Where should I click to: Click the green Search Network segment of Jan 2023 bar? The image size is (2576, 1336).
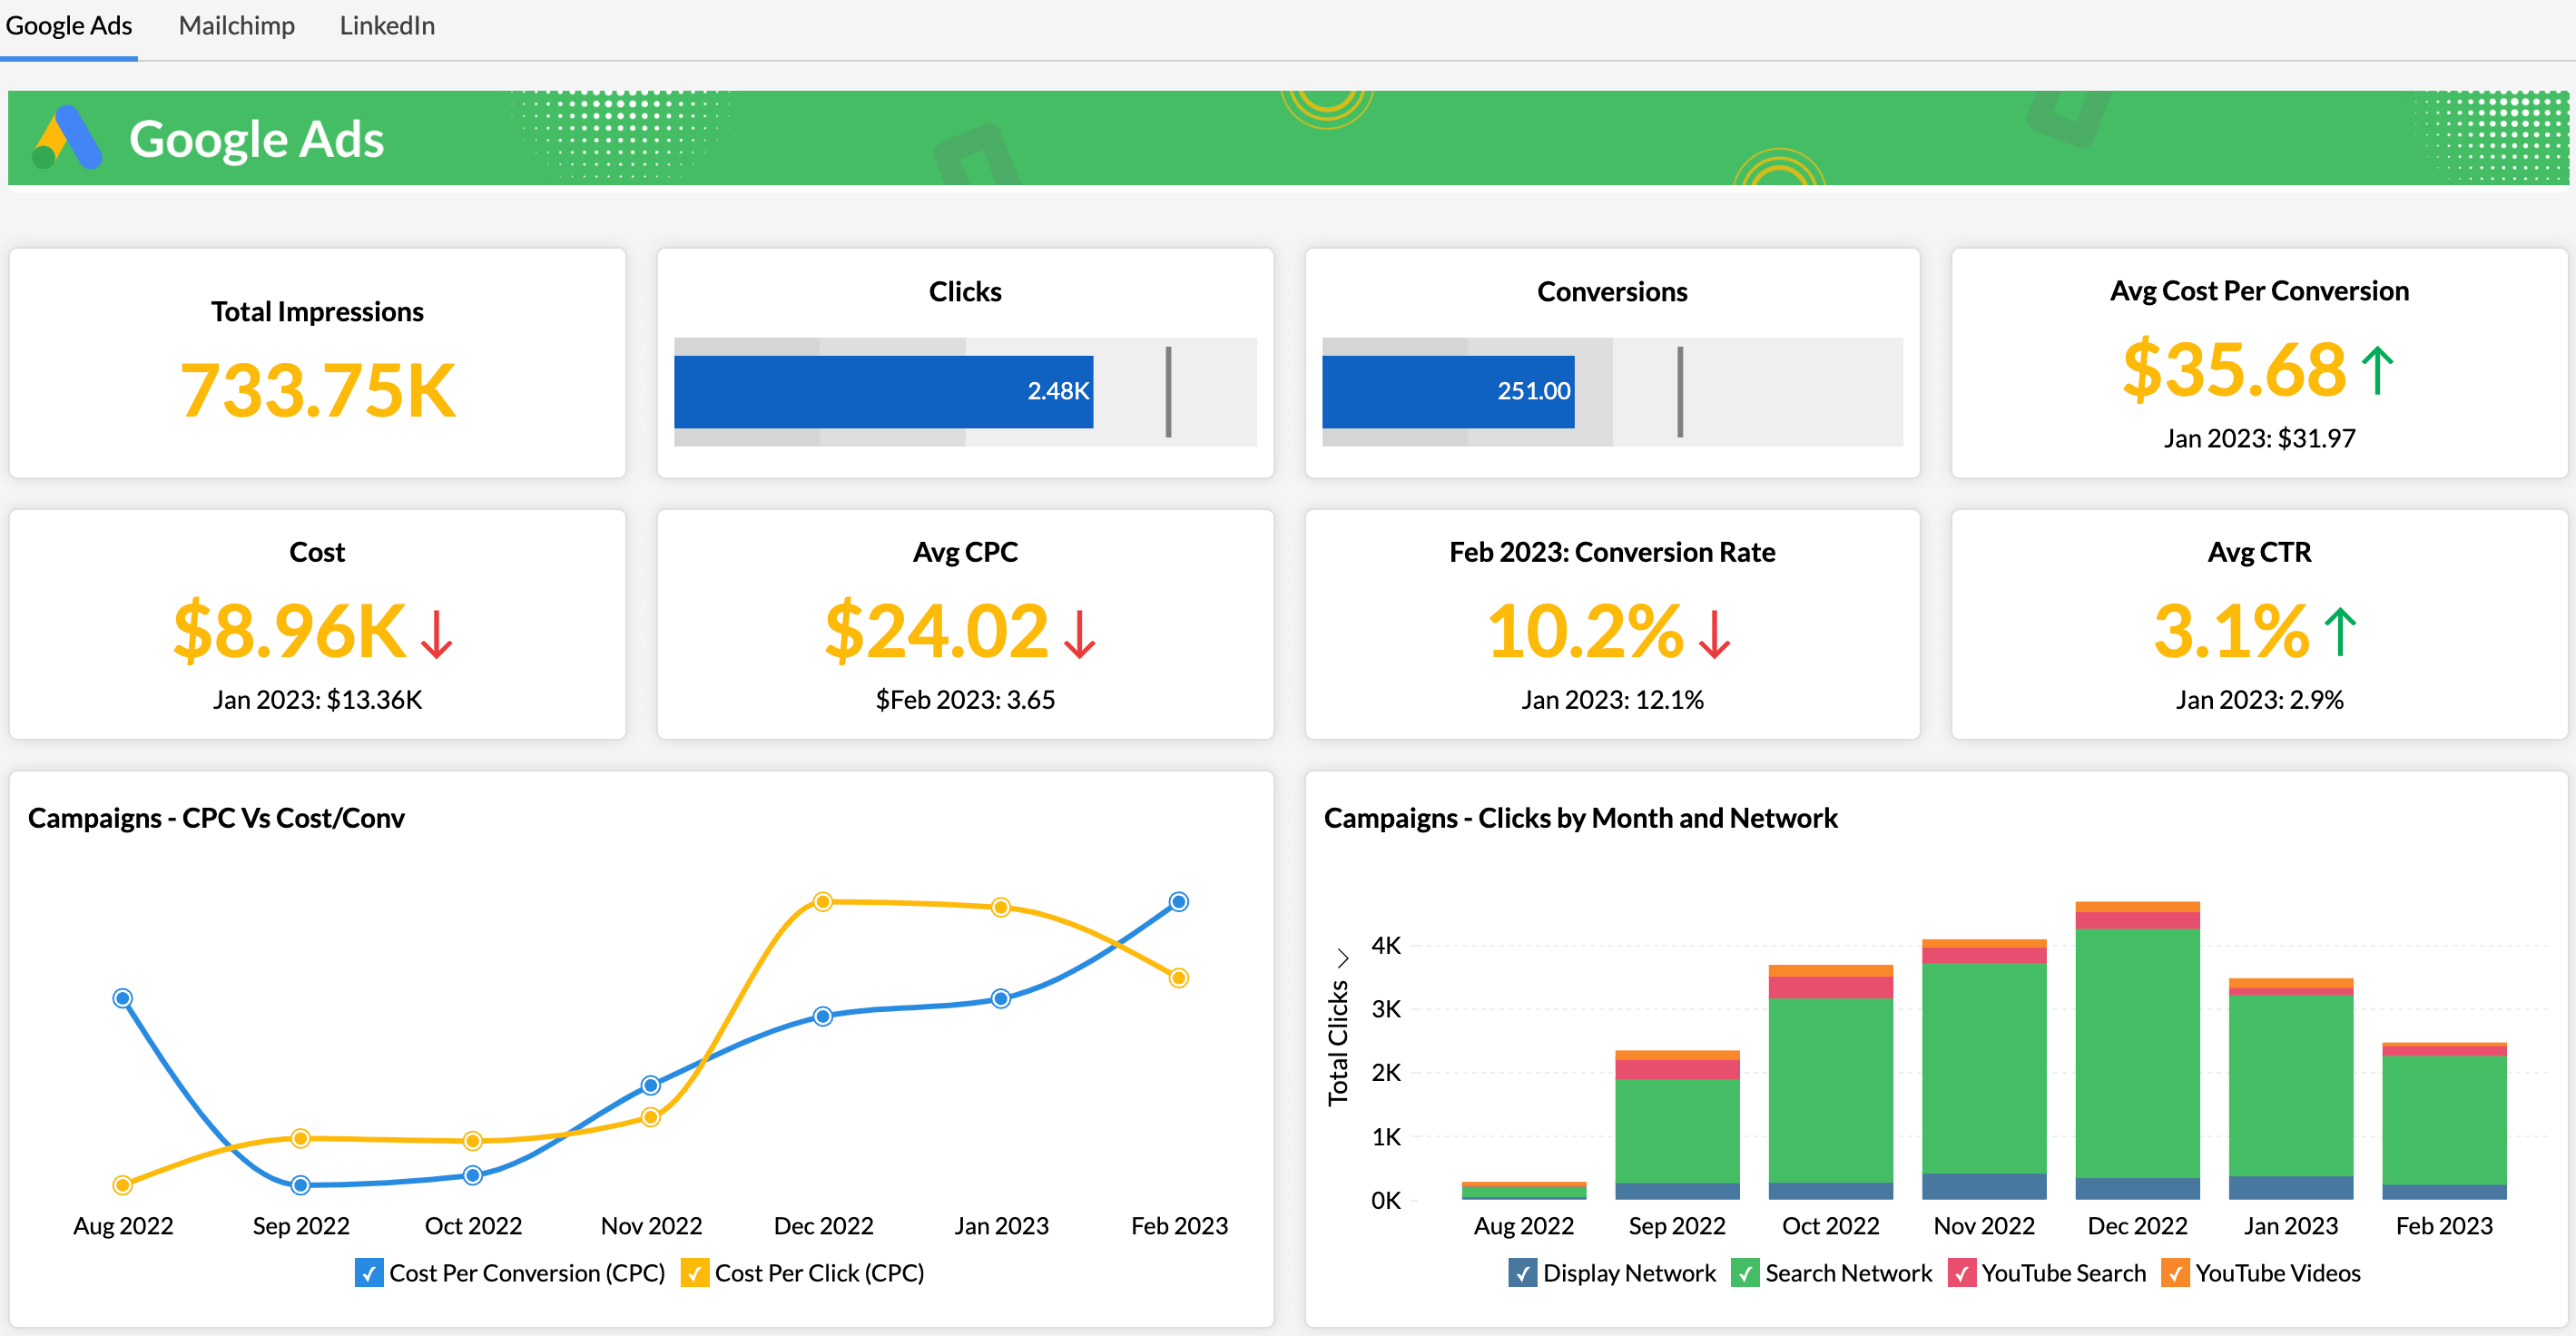pyautogui.click(x=2290, y=1085)
